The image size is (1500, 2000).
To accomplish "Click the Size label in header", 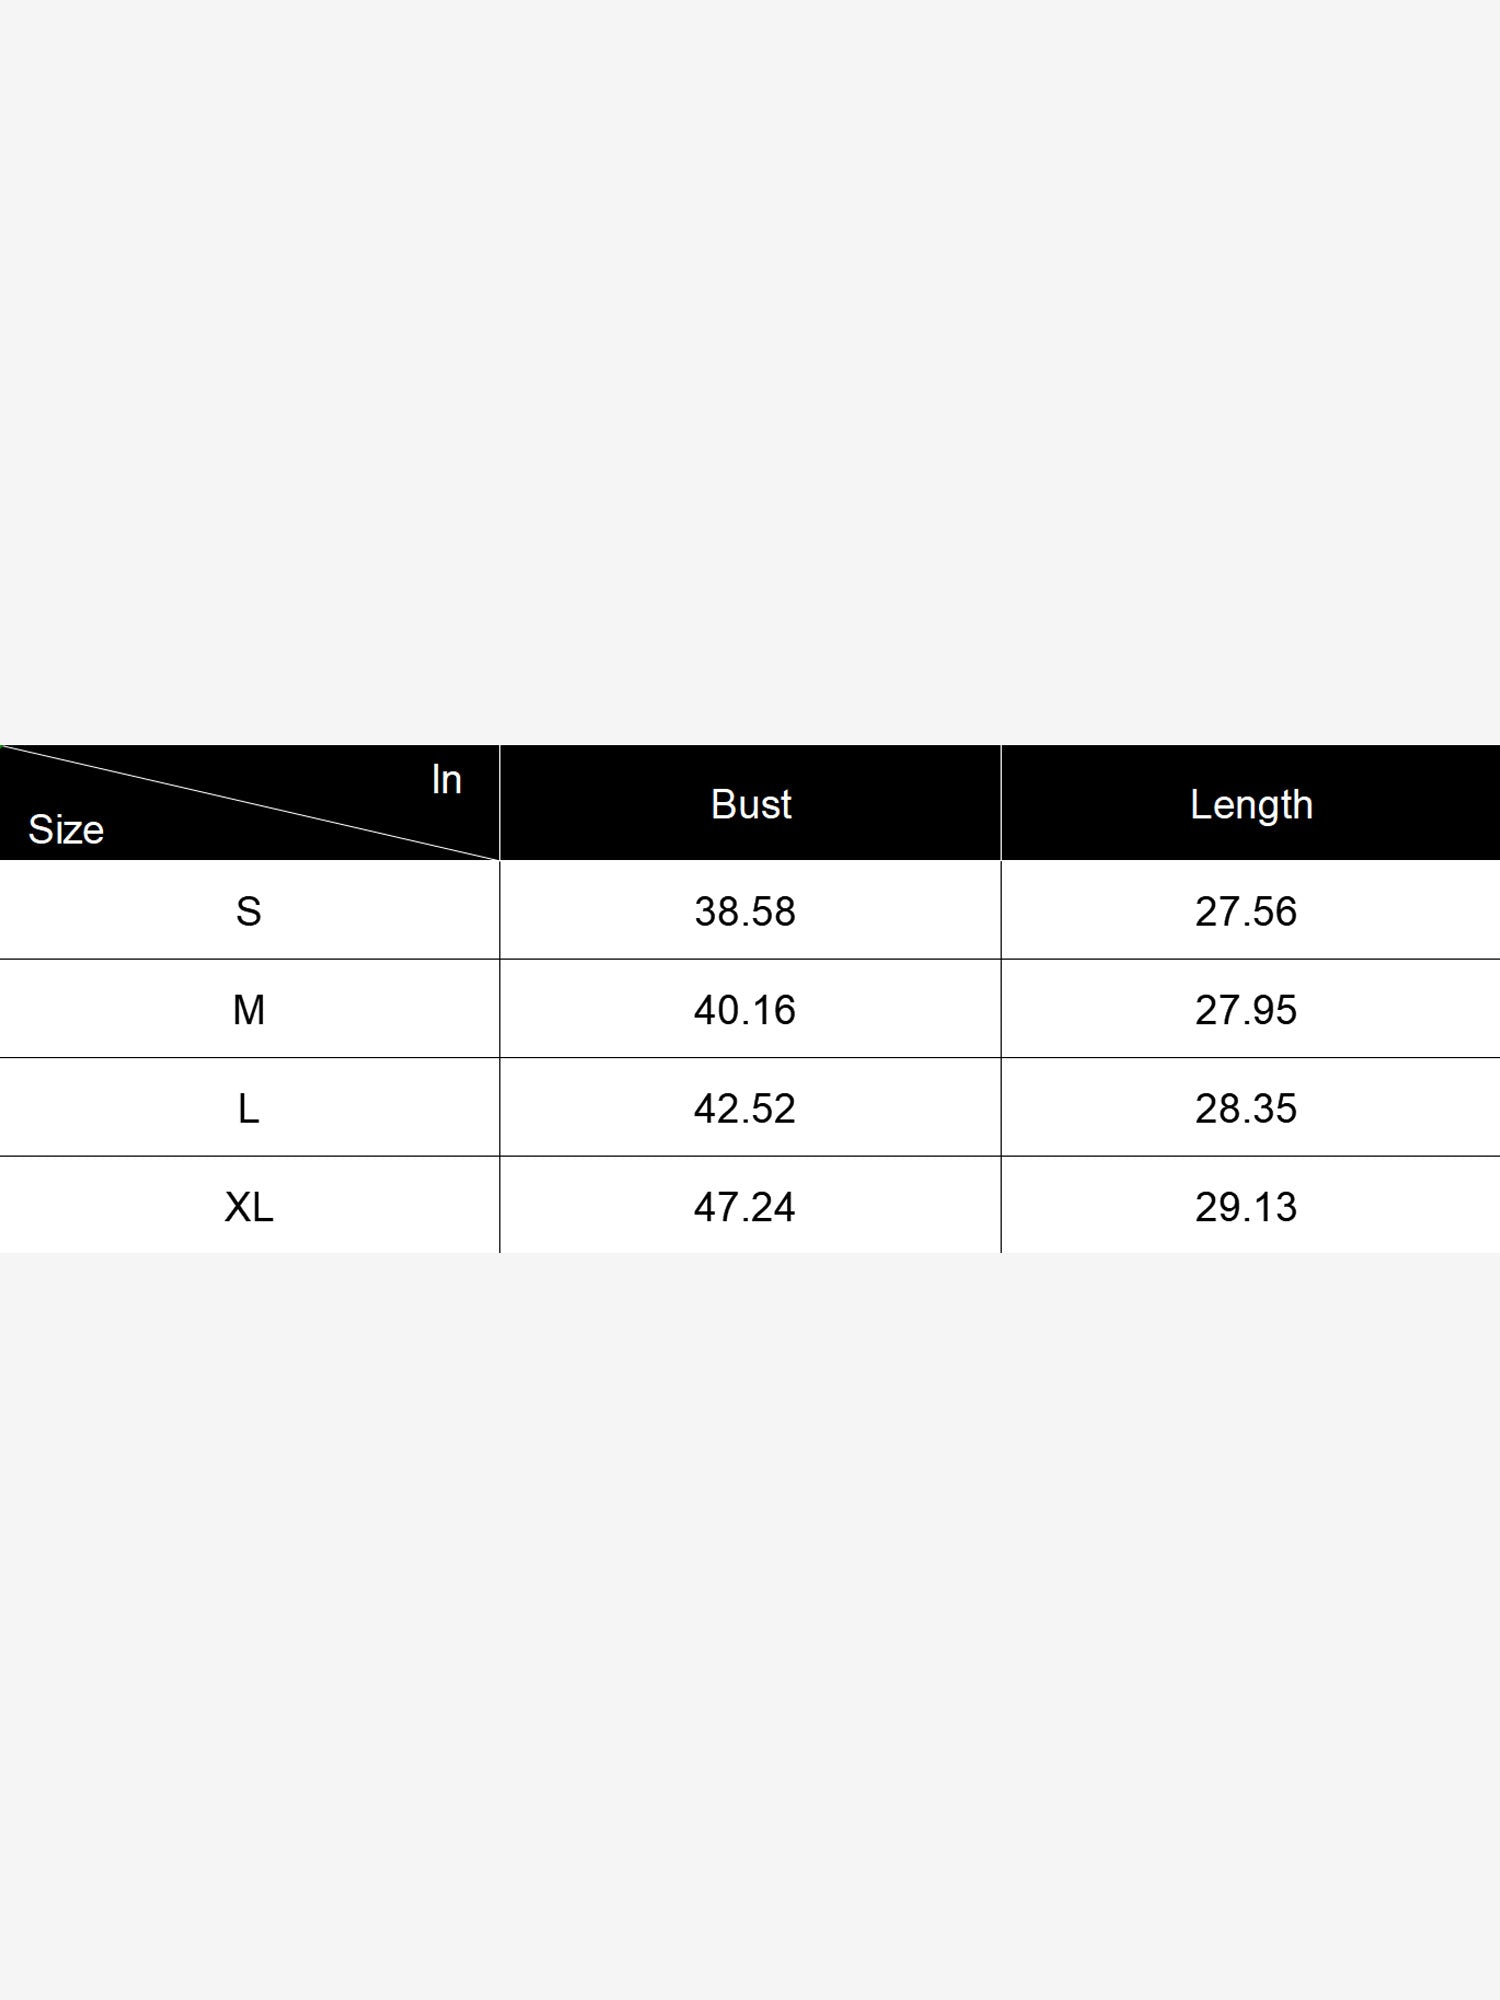I will (66, 830).
